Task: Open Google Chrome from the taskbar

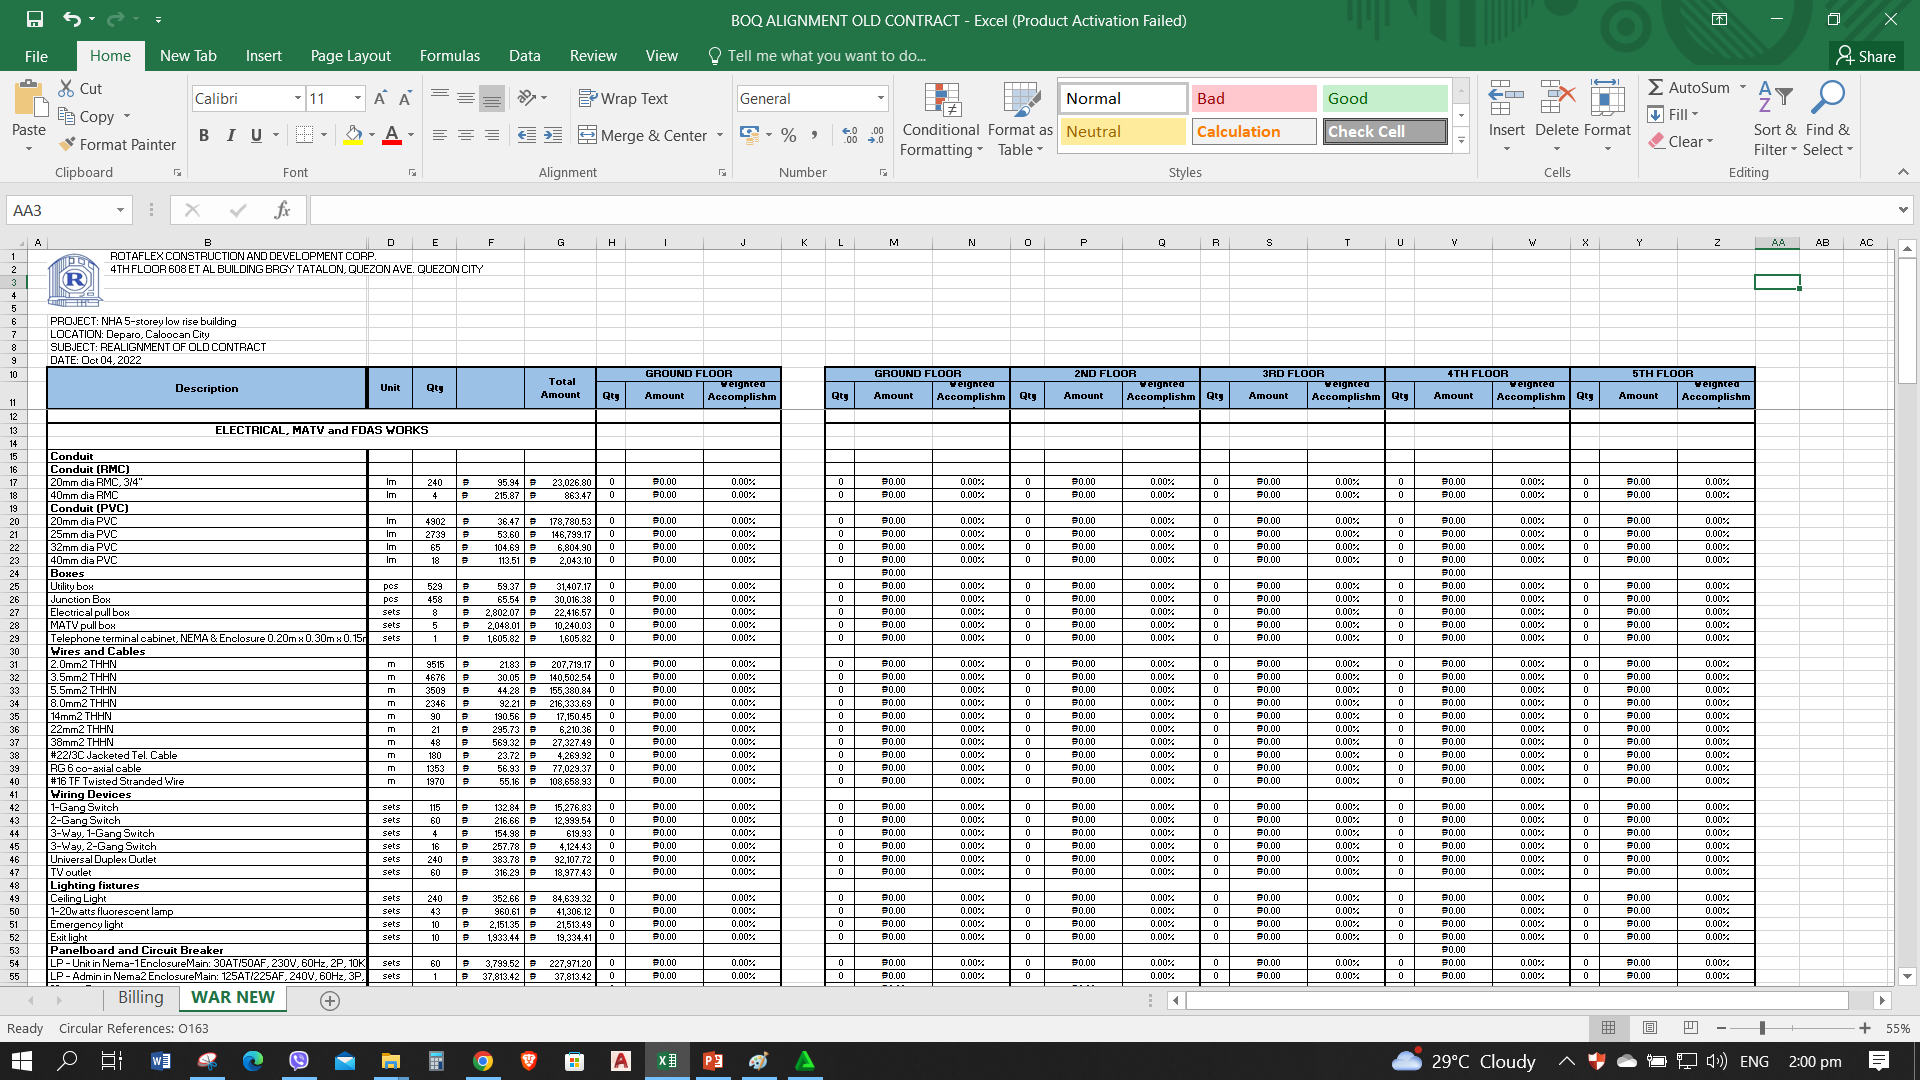Action: (x=483, y=1061)
